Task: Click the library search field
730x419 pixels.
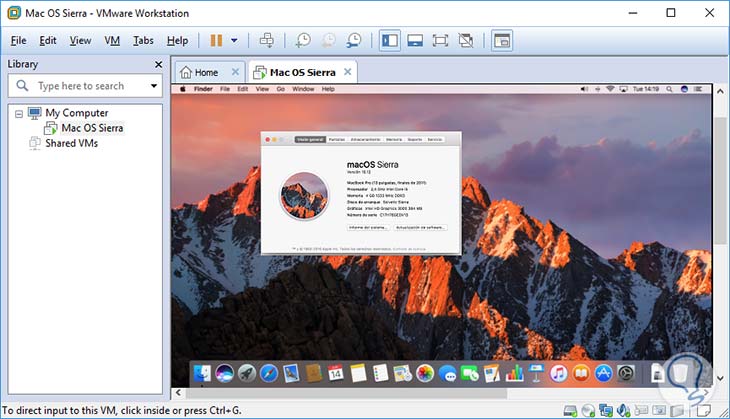Action: [85, 86]
